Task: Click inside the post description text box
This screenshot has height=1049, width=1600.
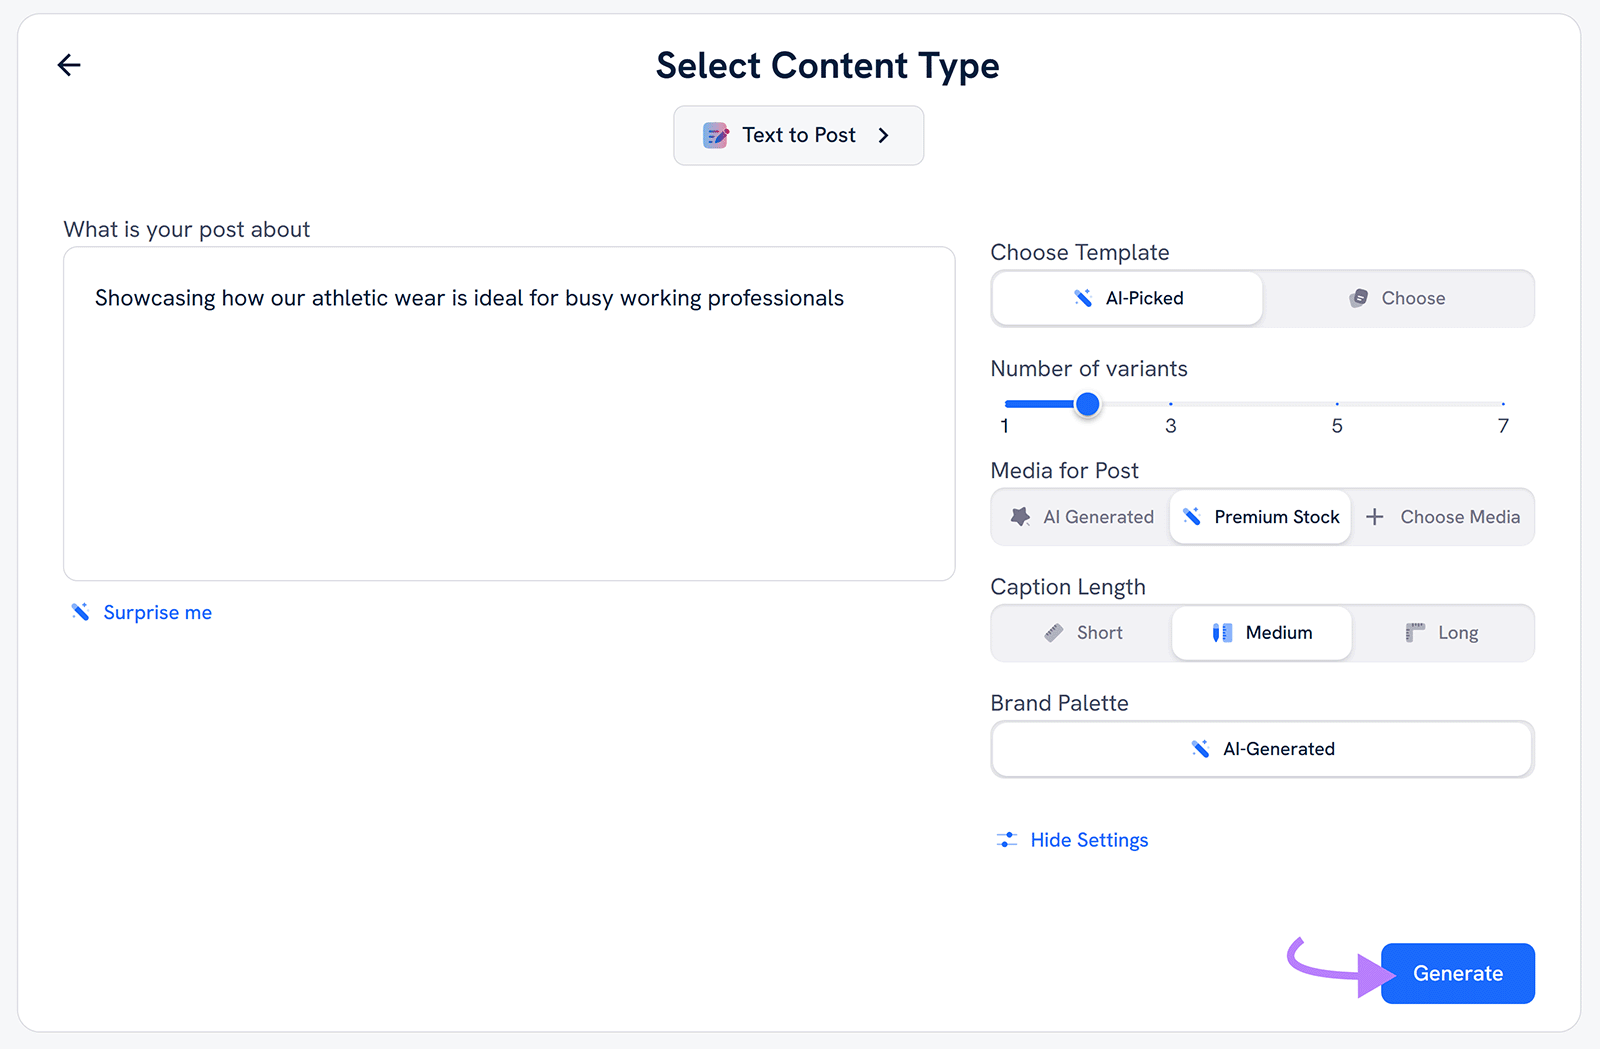Action: (509, 414)
